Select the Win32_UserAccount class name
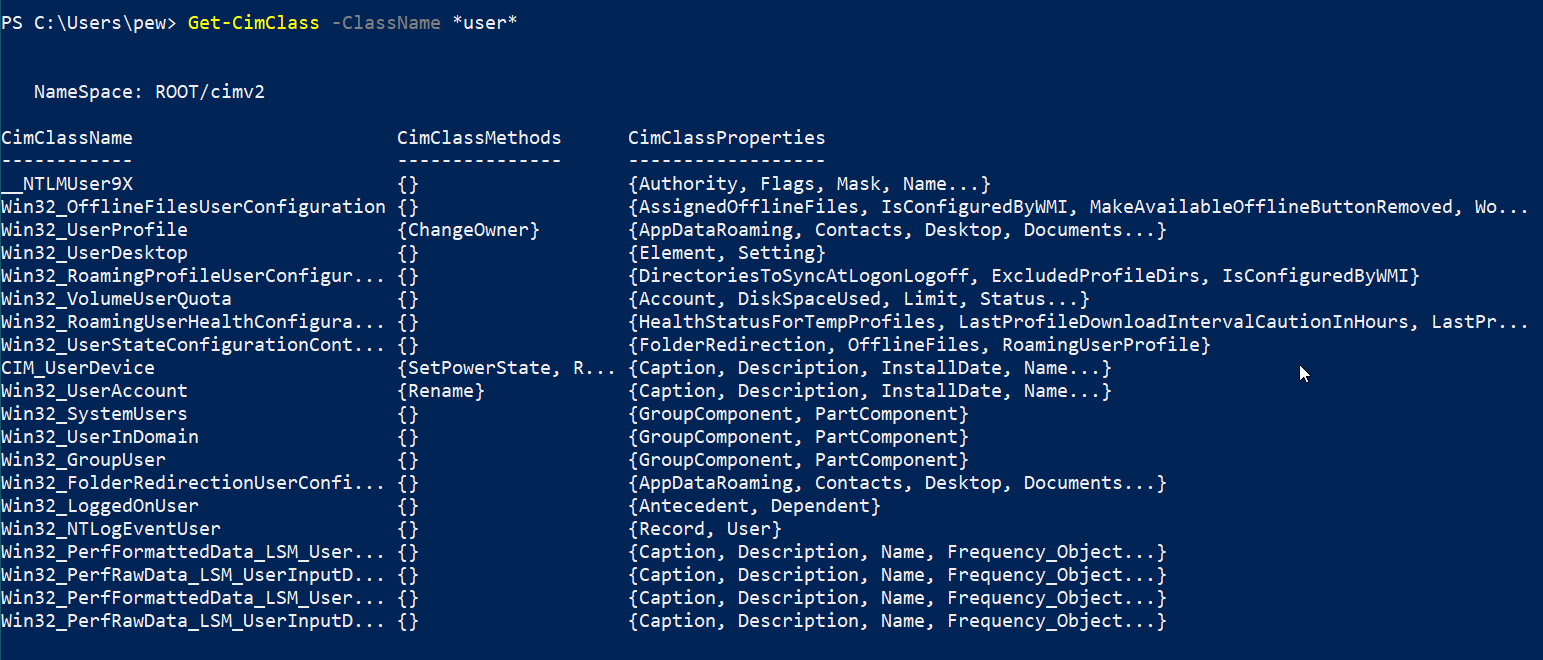 (94, 391)
